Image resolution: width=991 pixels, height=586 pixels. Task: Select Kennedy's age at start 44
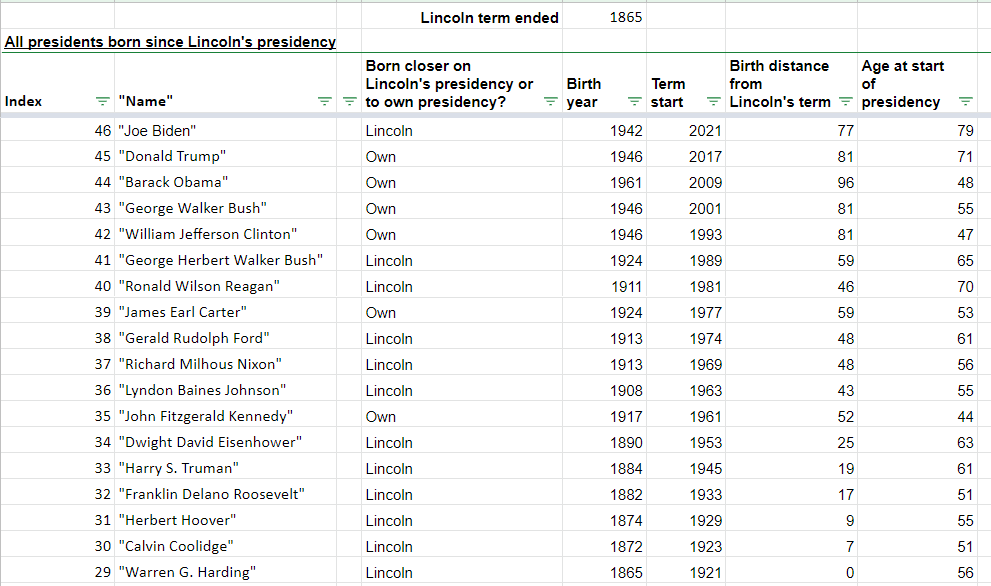[x=918, y=416]
